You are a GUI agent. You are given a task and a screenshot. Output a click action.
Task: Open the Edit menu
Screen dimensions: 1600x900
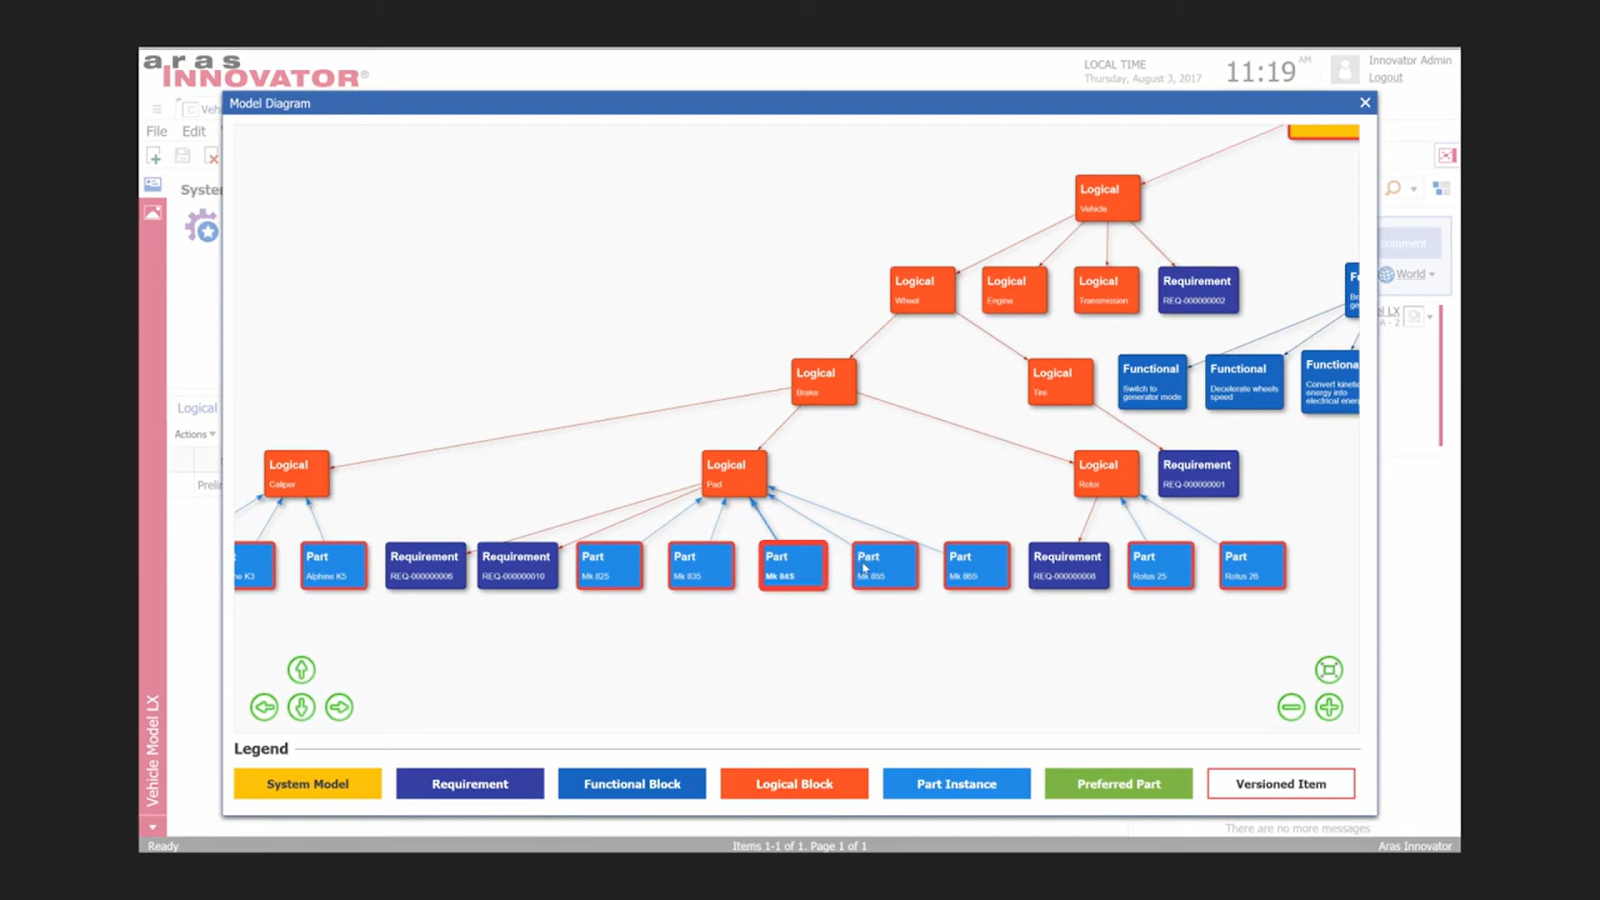pos(194,131)
